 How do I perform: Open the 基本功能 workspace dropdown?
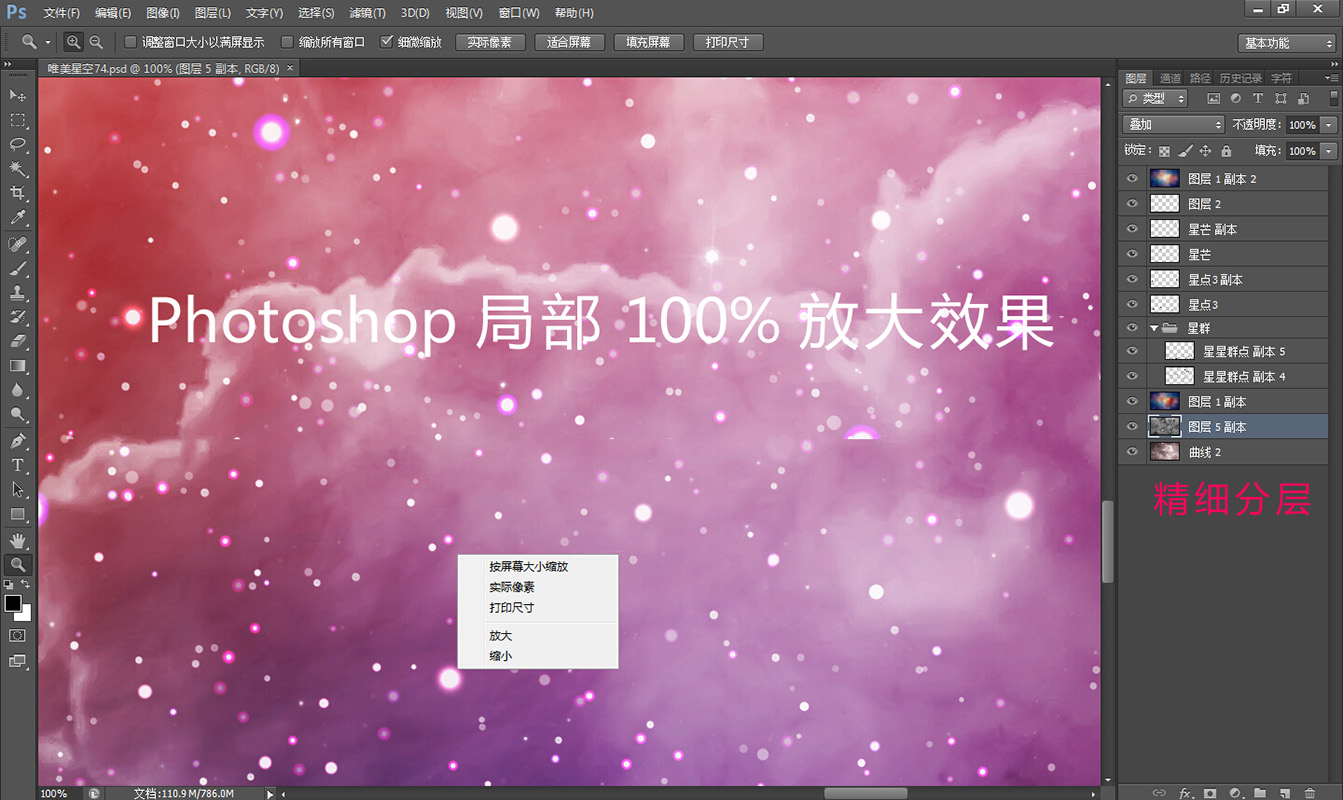(1286, 43)
